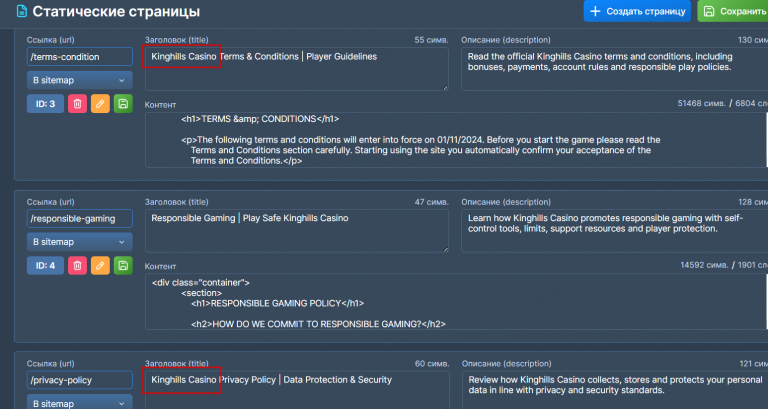Viewport: 768px width, 409px height.
Task: Delete the page with ID 3
Action: point(77,104)
